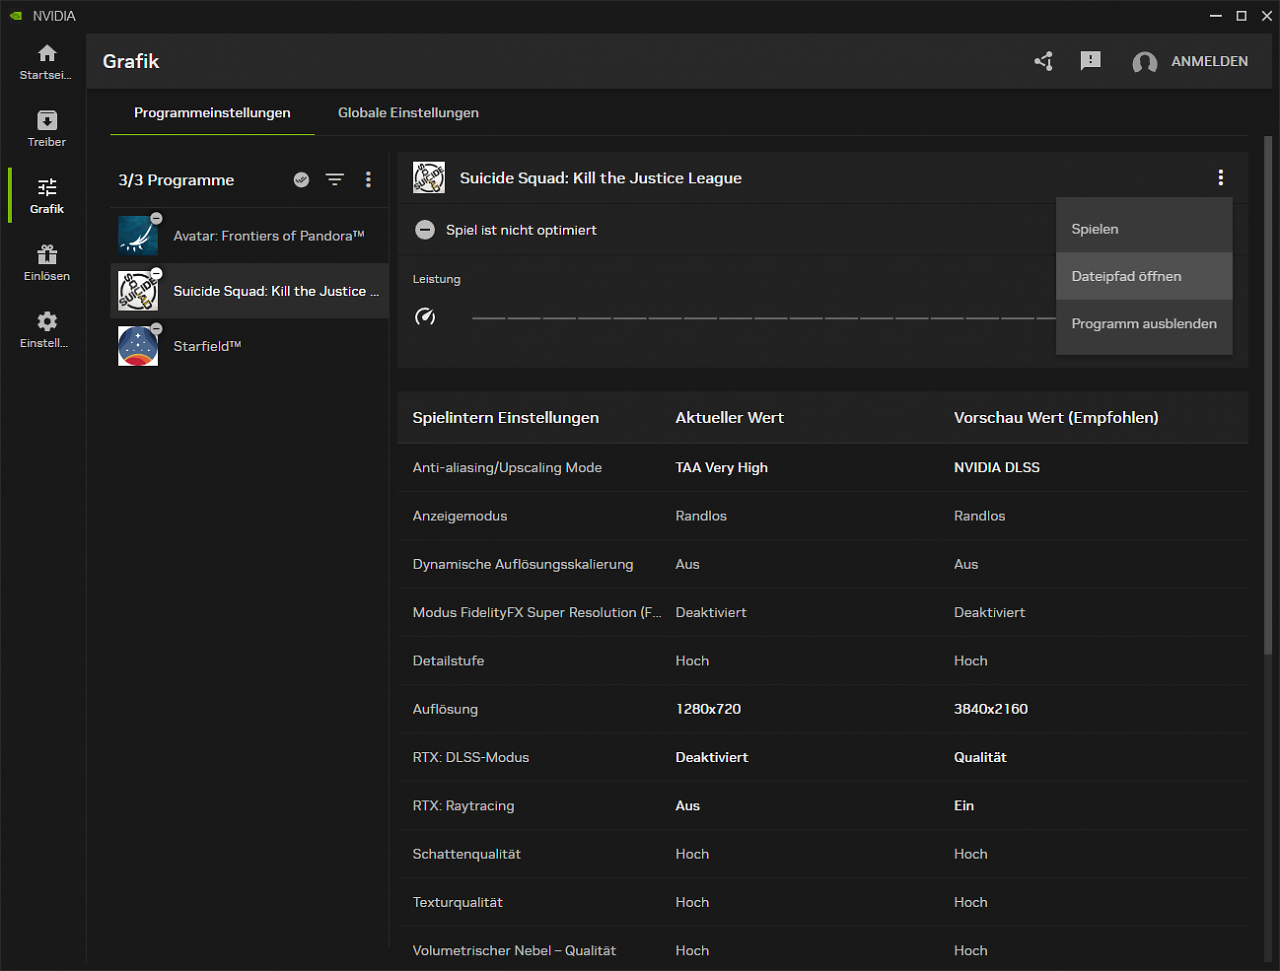The image size is (1280, 971).
Task: Choose Dateipfad öffnen menu entry
Action: pyautogui.click(x=1144, y=276)
